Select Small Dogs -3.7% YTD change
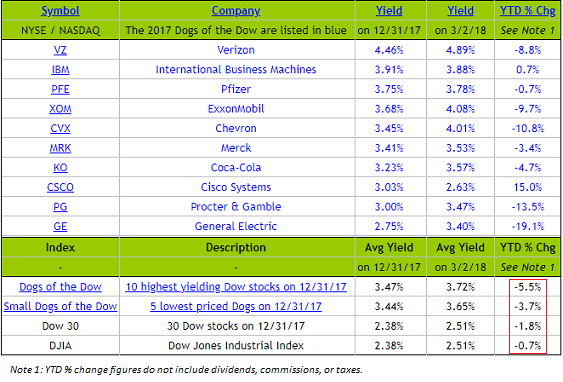This screenshot has width=563, height=382. pyautogui.click(x=528, y=306)
